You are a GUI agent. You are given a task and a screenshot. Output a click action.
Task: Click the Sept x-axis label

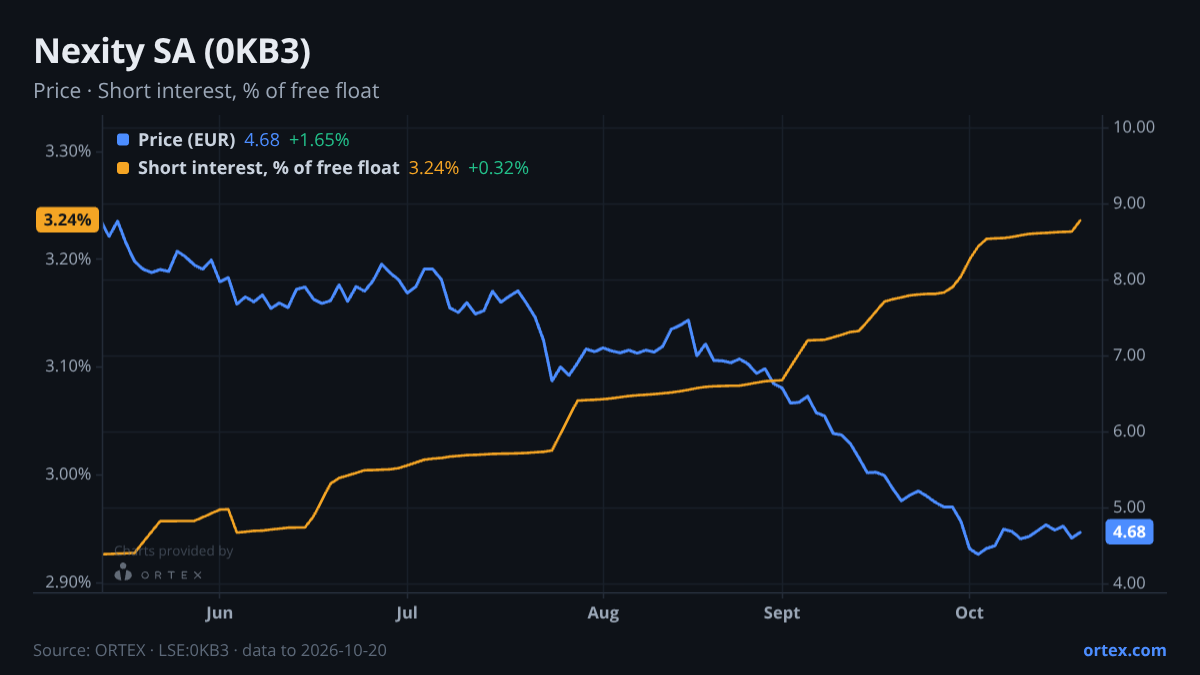[782, 612]
